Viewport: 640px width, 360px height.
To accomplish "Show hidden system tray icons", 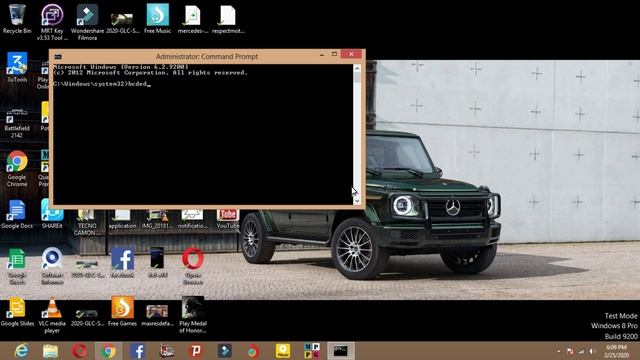I will tap(558, 351).
